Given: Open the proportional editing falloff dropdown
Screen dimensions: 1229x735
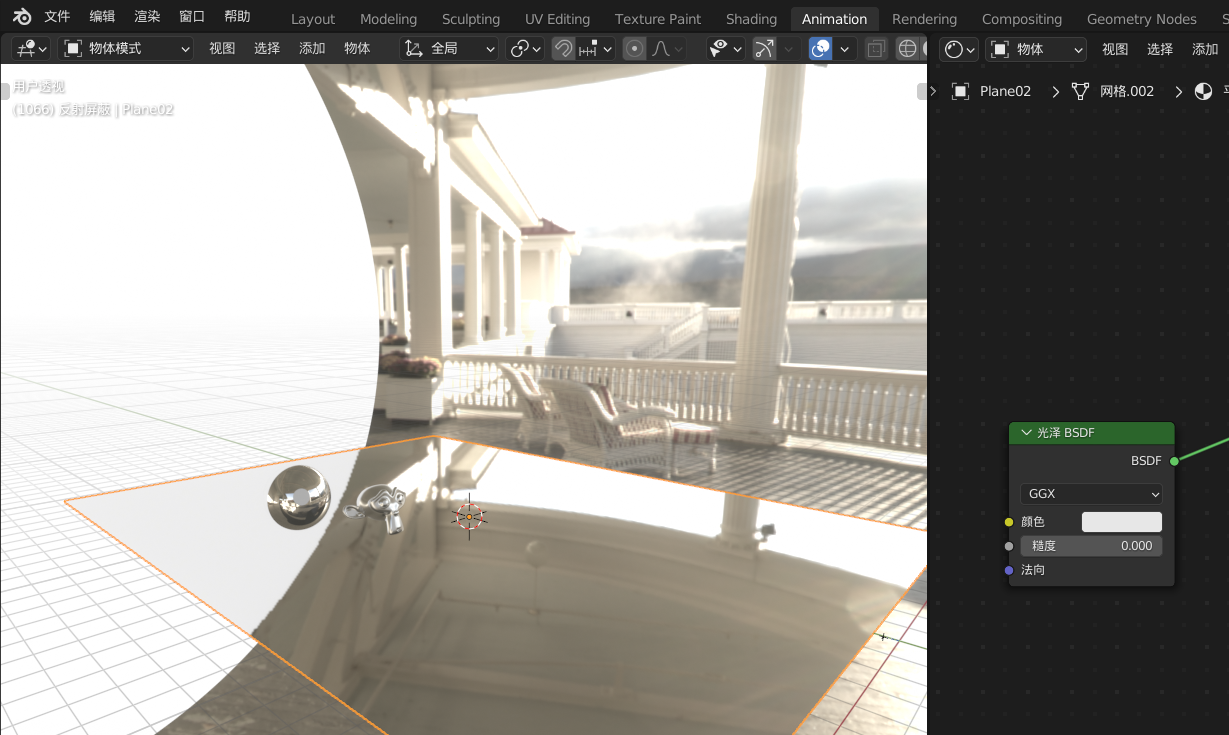Looking at the screenshot, I should click(x=667, y=48).
